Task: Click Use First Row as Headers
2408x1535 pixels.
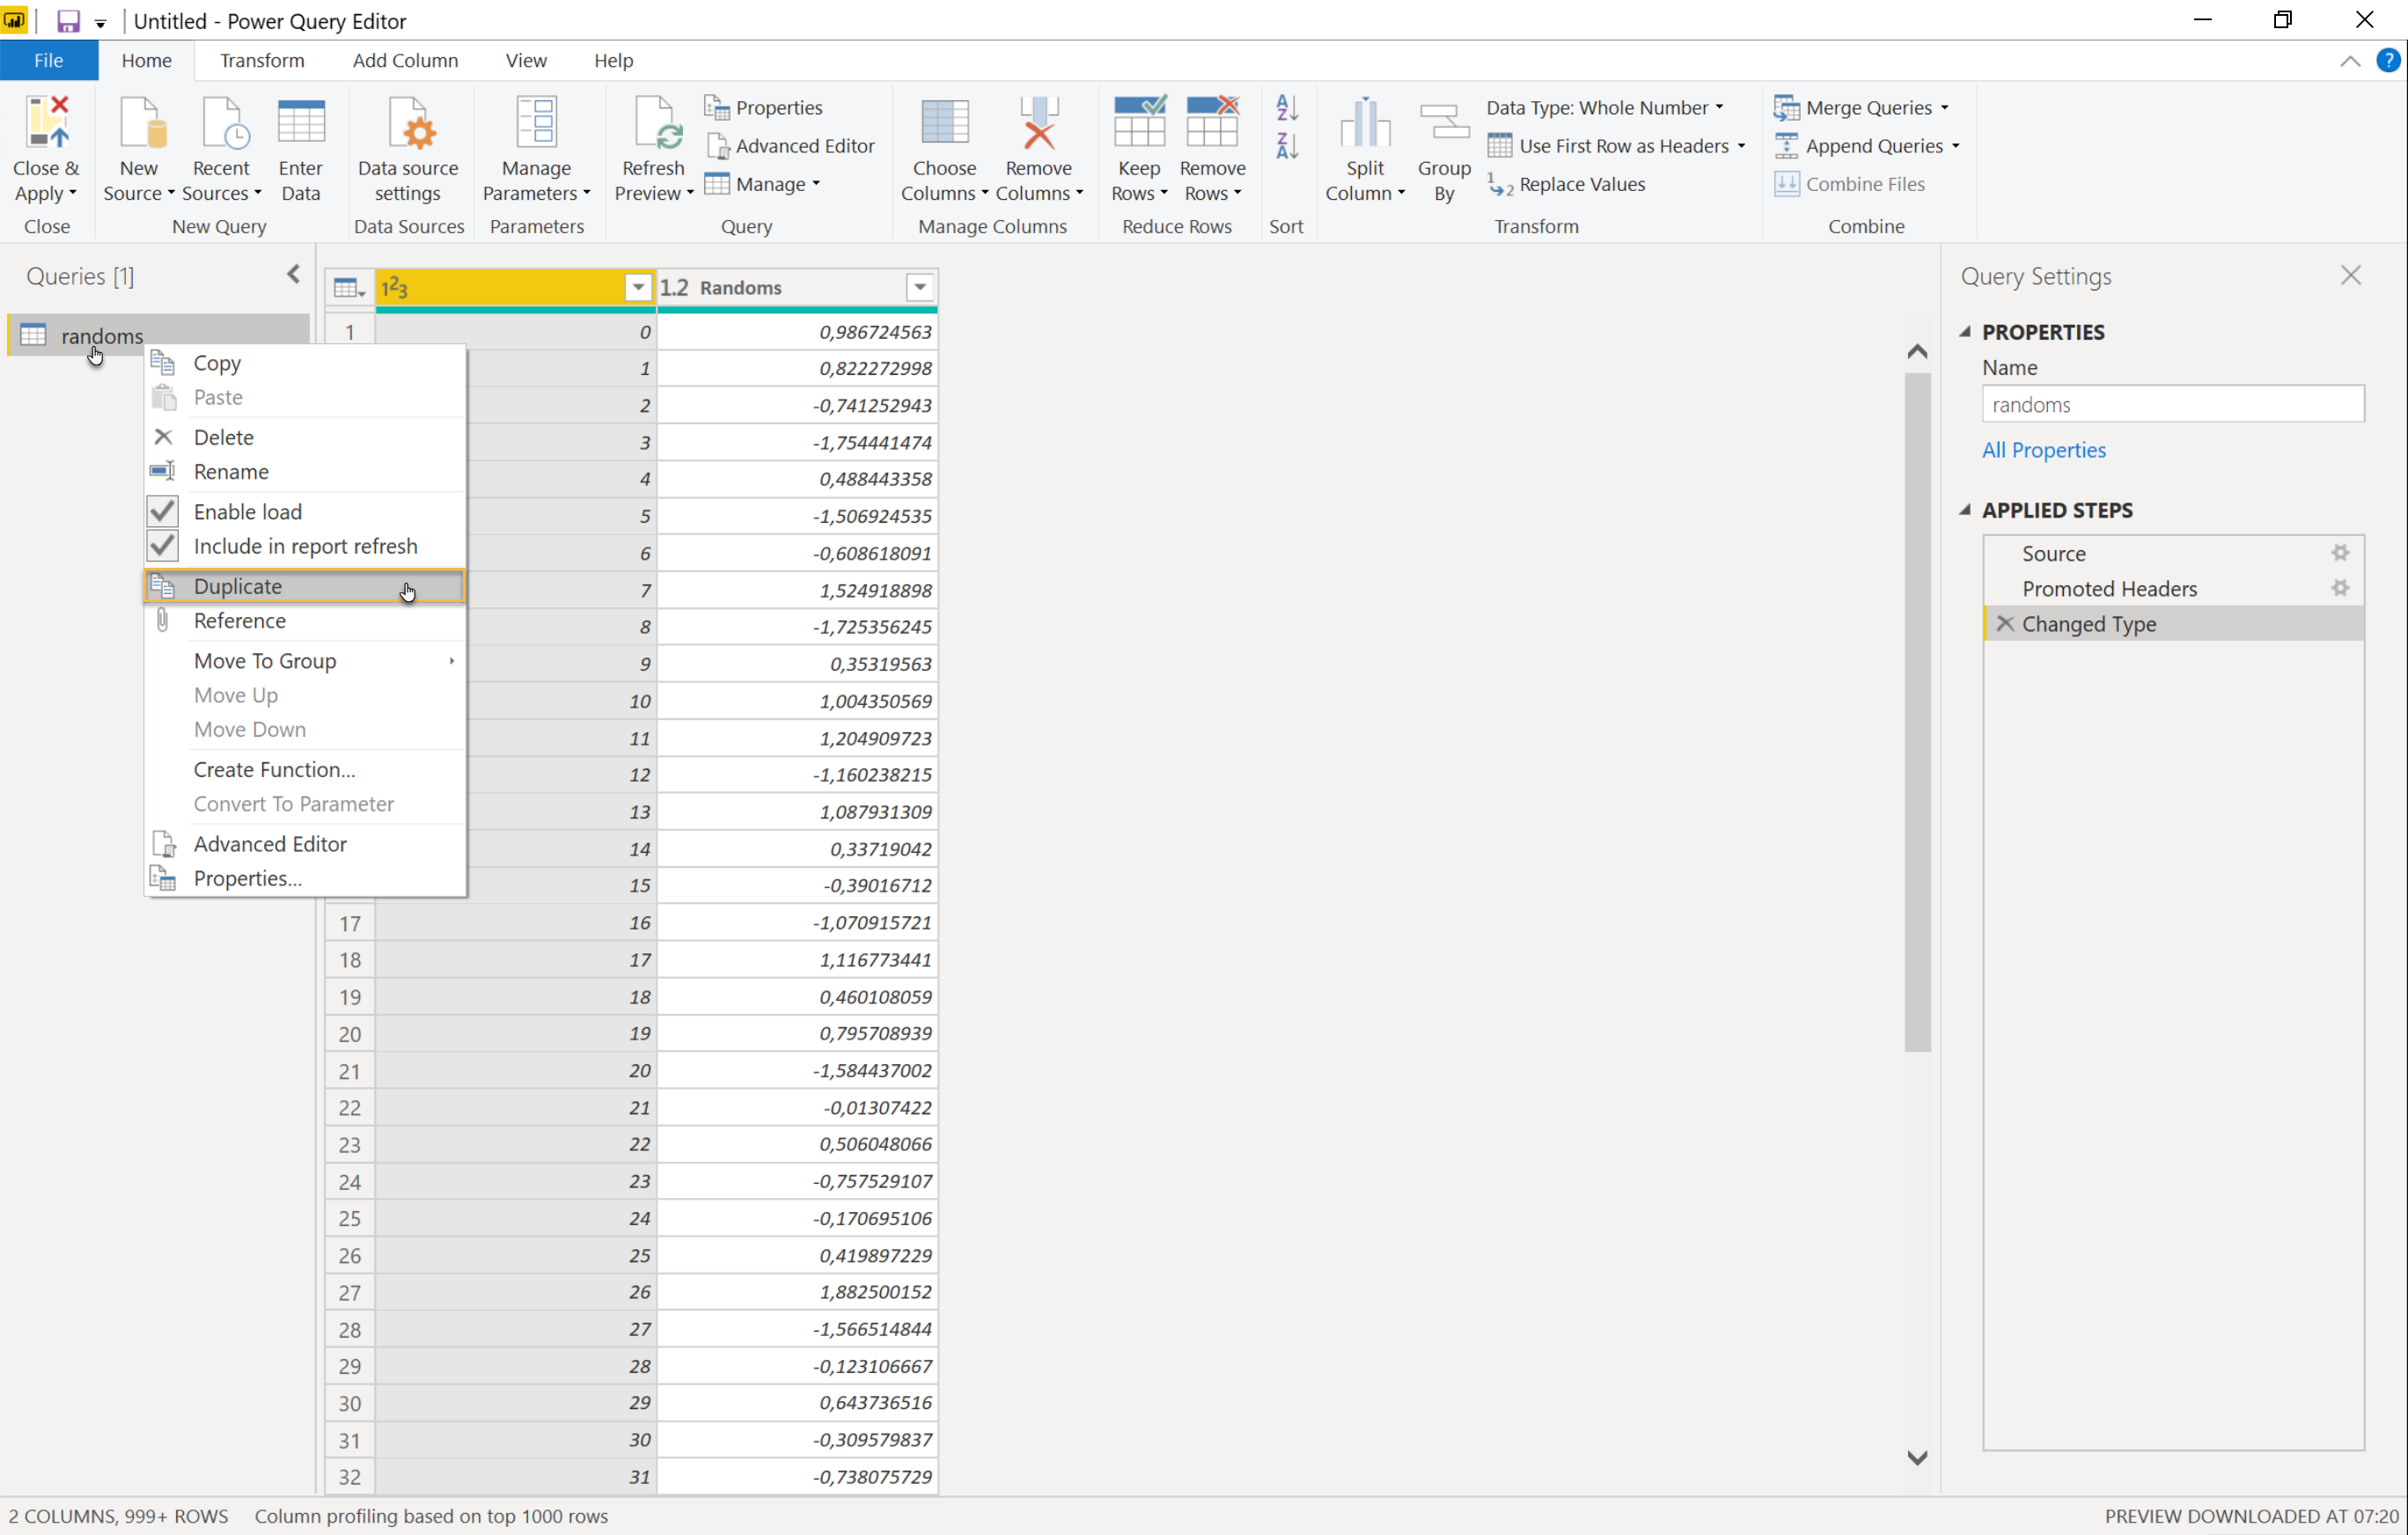Action: [1616, 146]
